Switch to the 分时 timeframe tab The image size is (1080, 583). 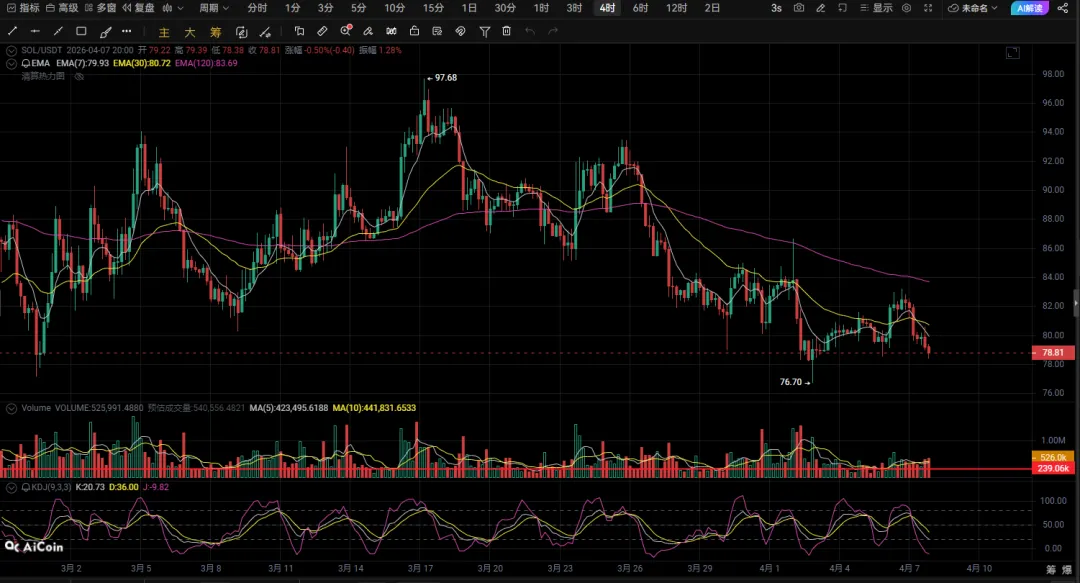[257, 8]
